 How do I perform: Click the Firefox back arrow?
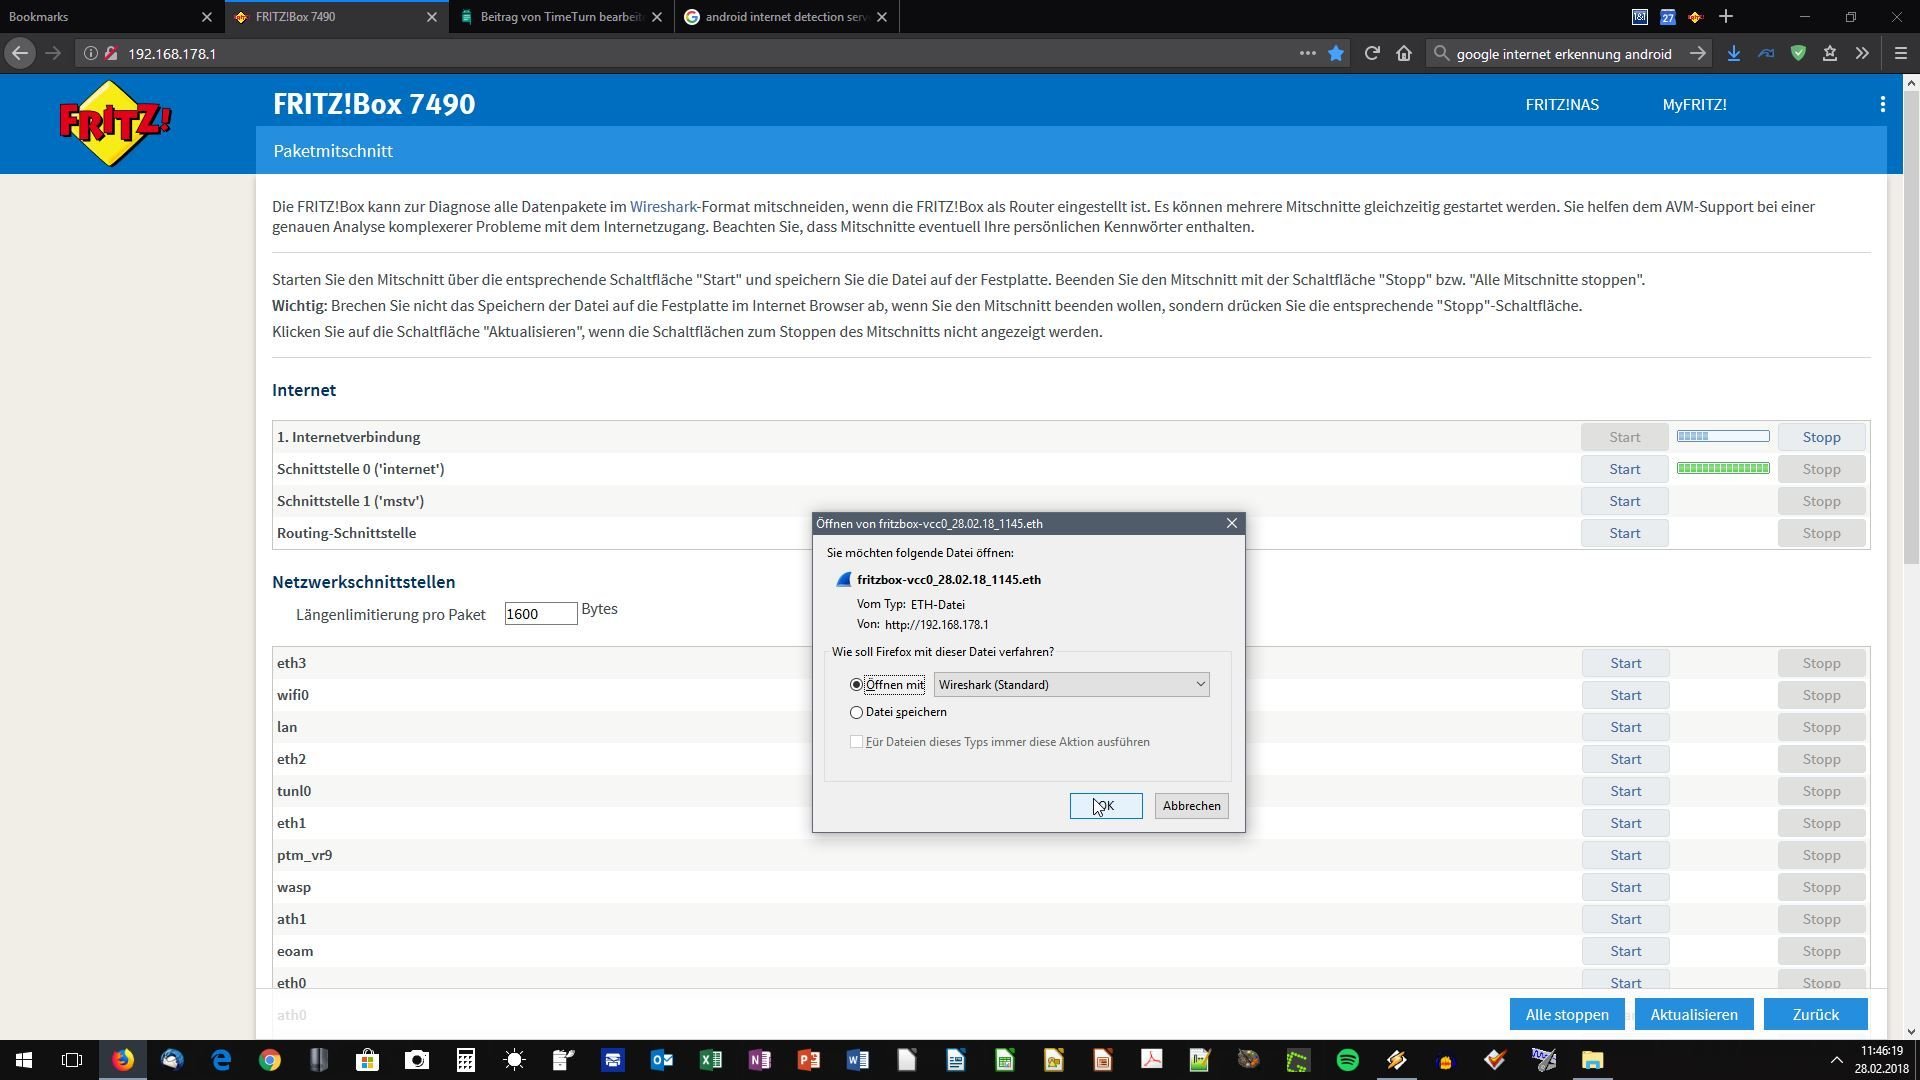tap(20, 53)
